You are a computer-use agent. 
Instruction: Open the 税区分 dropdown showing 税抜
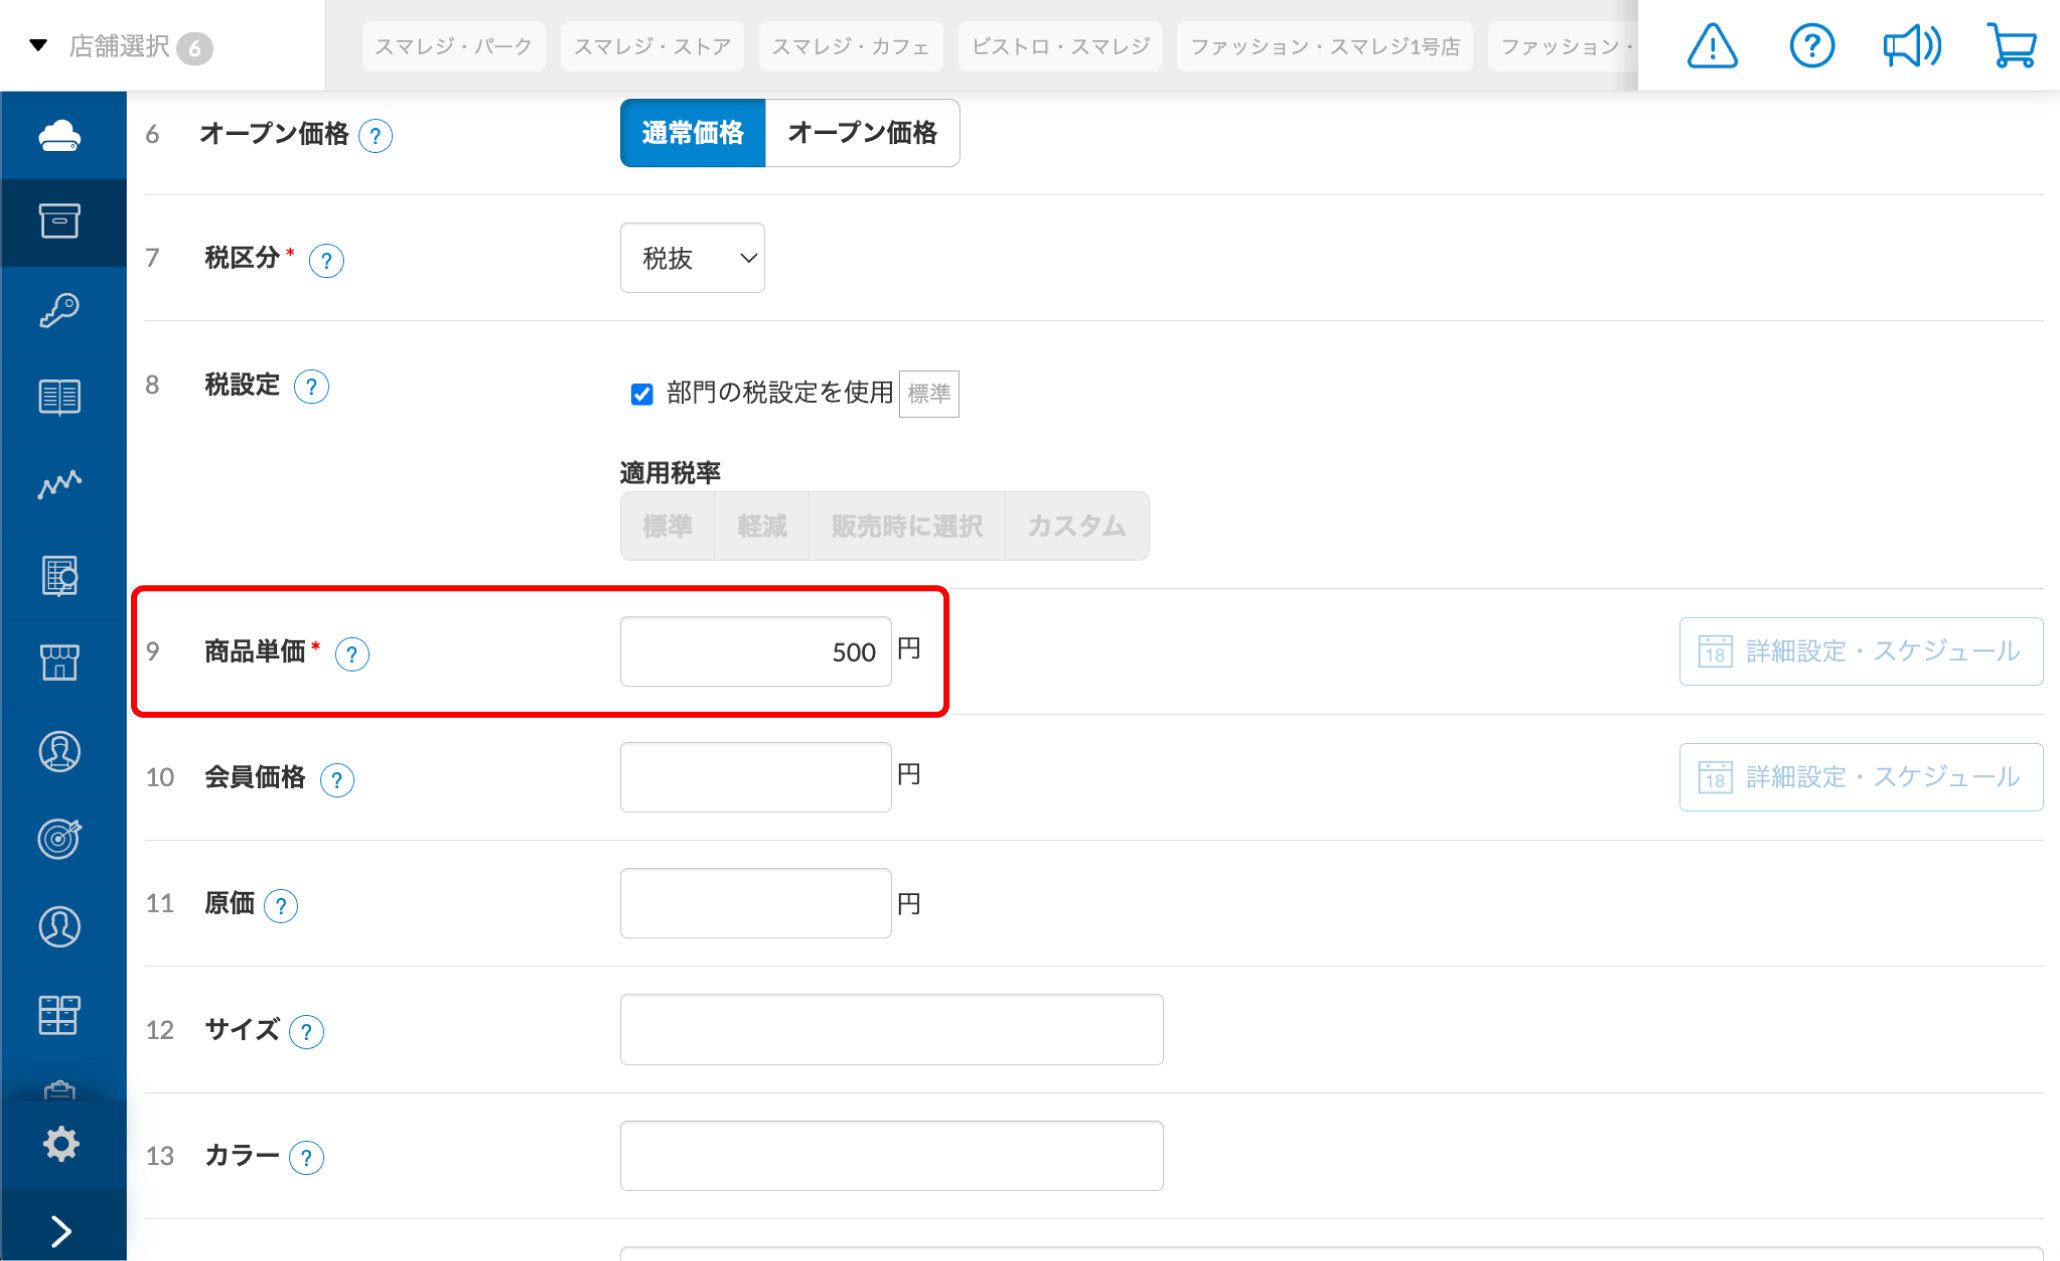tap(692, 258)
